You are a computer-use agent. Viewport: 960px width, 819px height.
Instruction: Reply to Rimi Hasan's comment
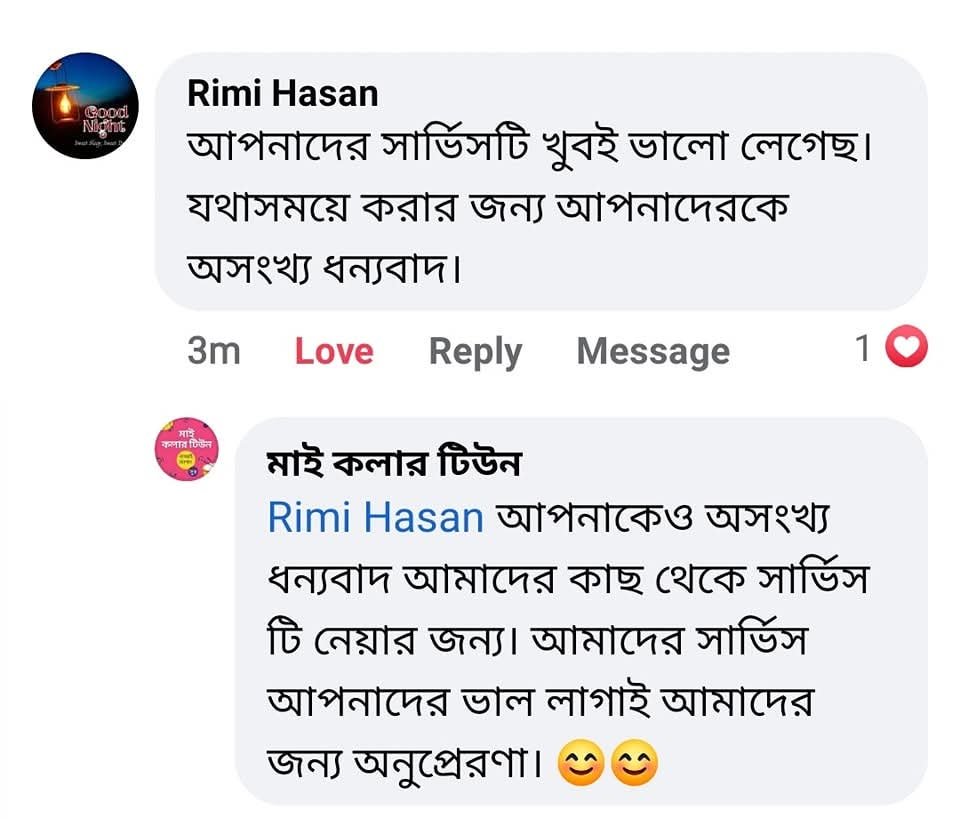click(x=475, y=351)
